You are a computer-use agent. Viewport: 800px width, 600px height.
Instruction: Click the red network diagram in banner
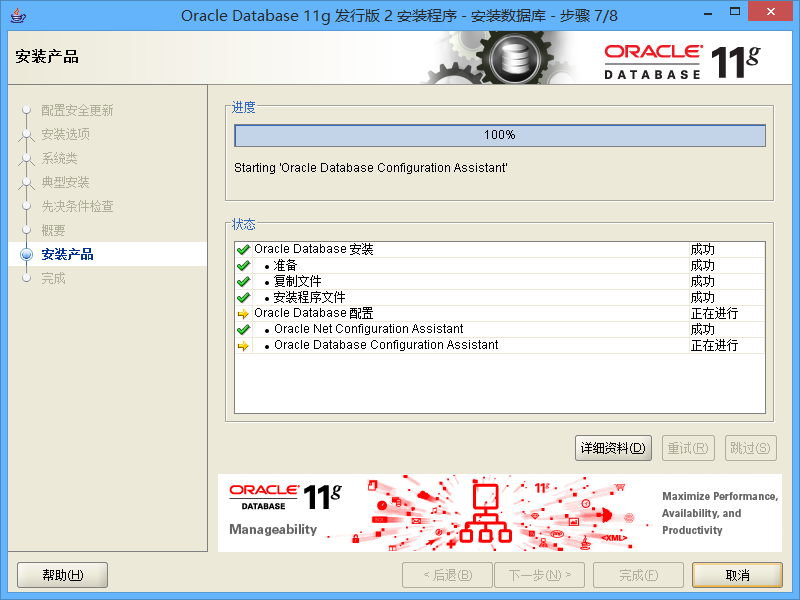coord(485,513)
